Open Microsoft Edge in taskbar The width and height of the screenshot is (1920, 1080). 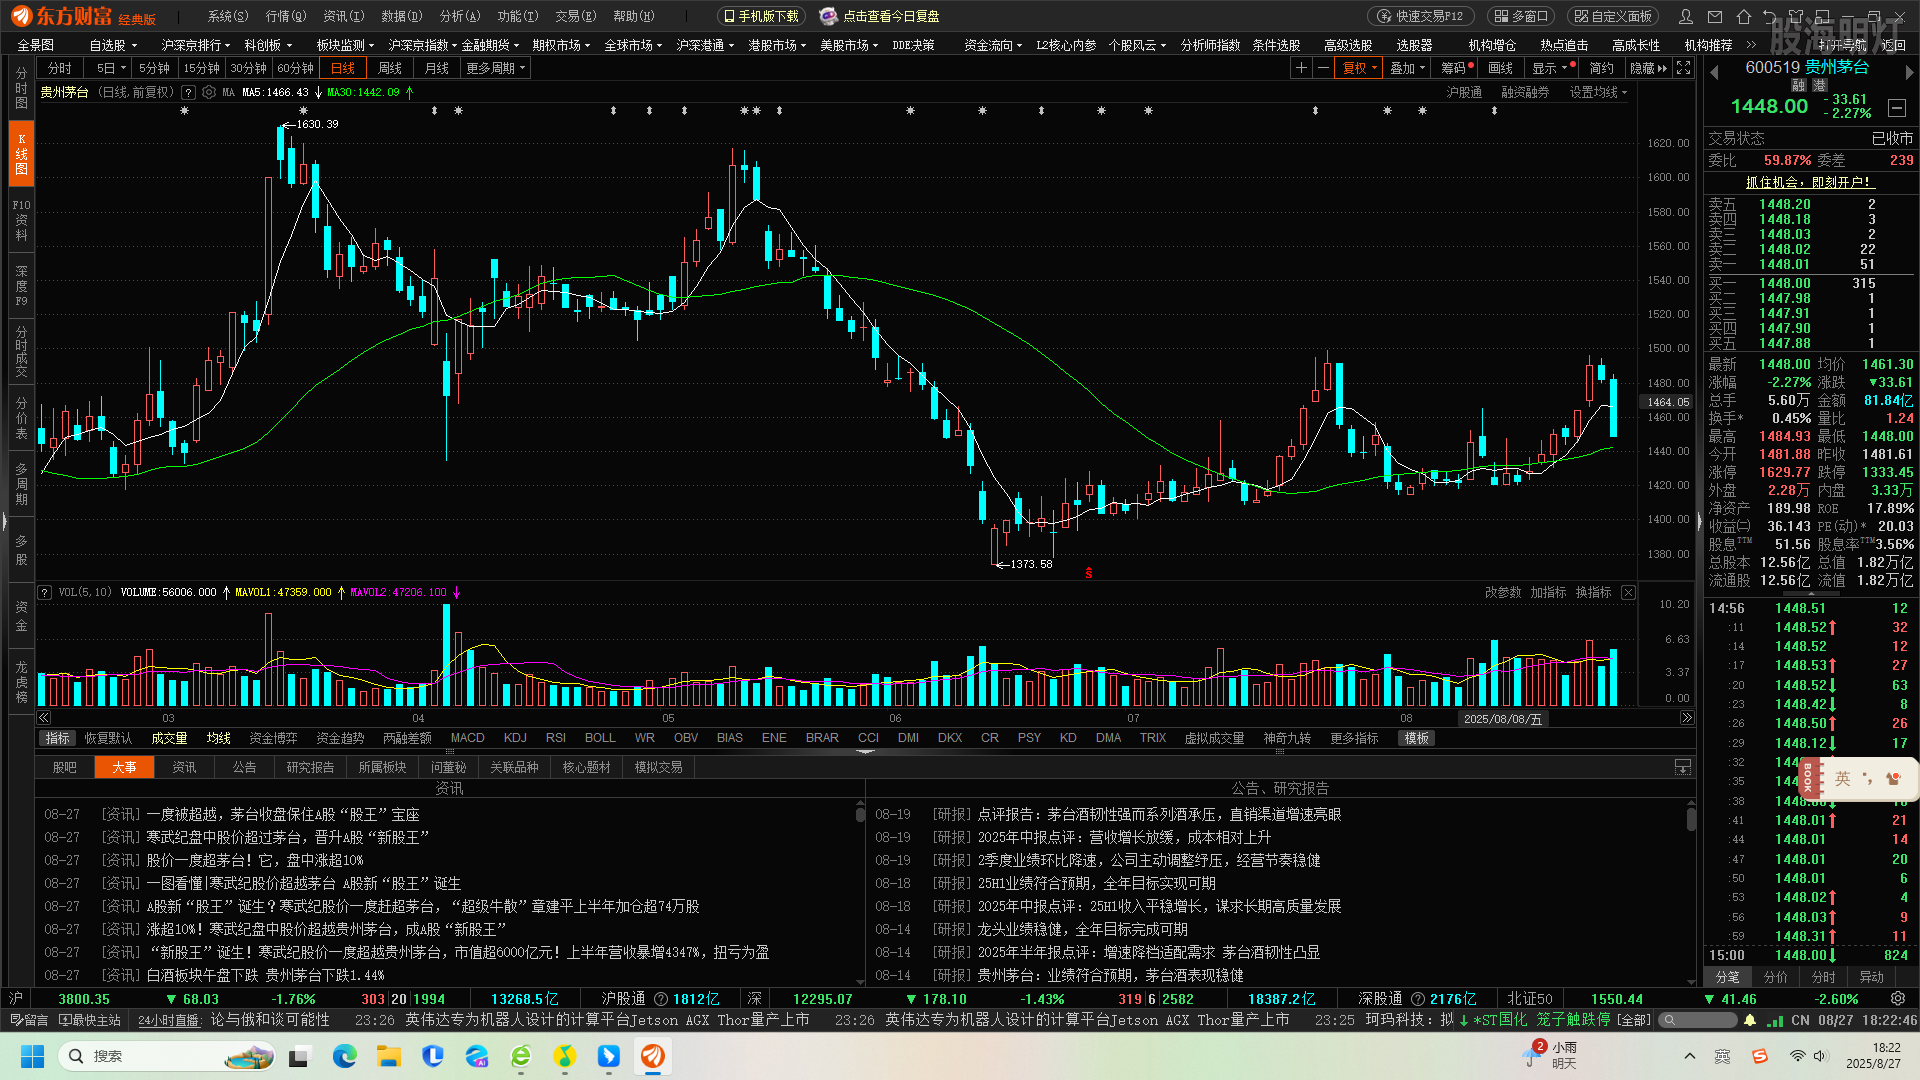(345, 1056)
